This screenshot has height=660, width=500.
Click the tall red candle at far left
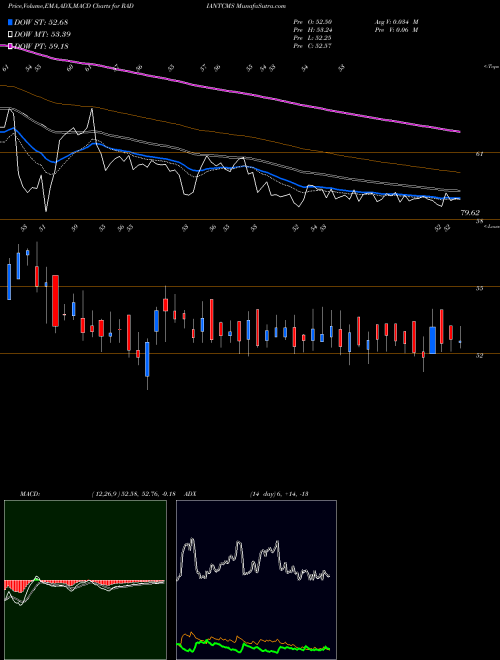(x=55, y=301)
